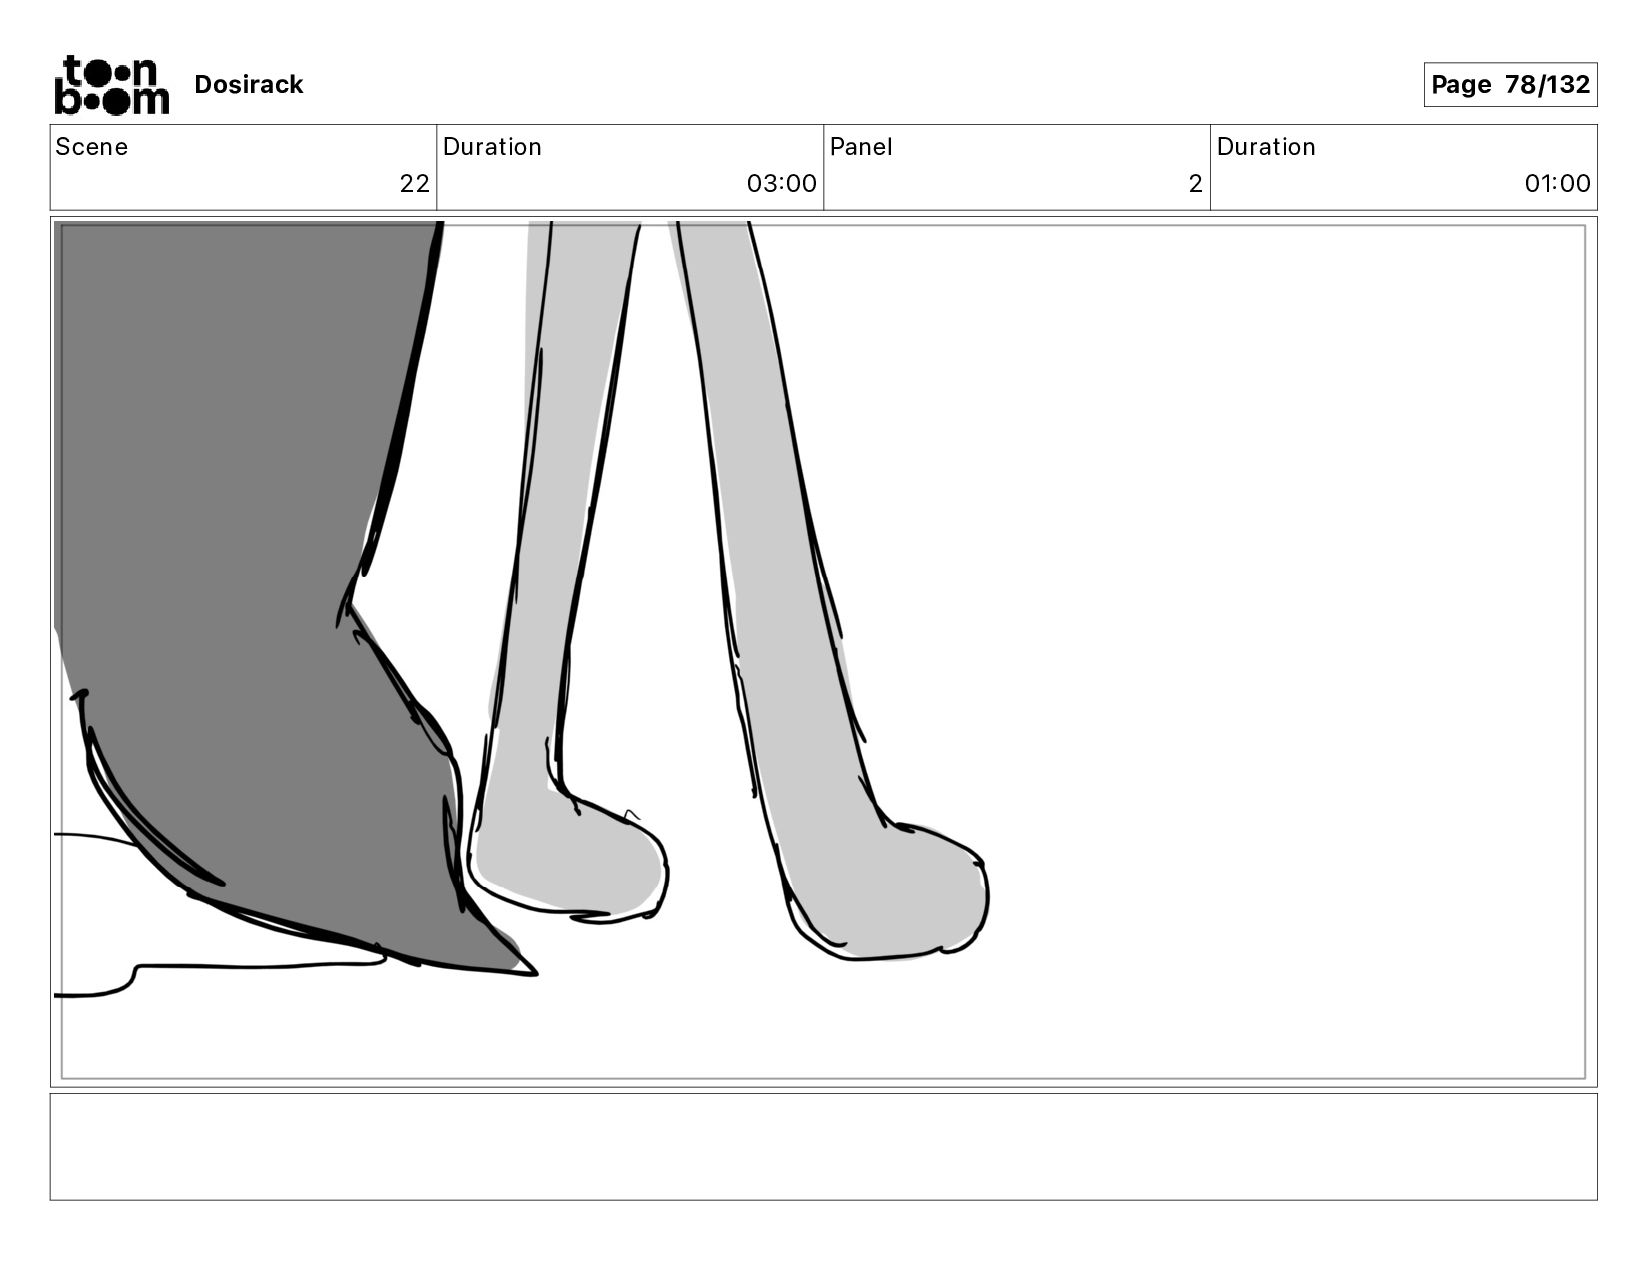
Task: Select the scene number '22'
Action: coord(414,184)
